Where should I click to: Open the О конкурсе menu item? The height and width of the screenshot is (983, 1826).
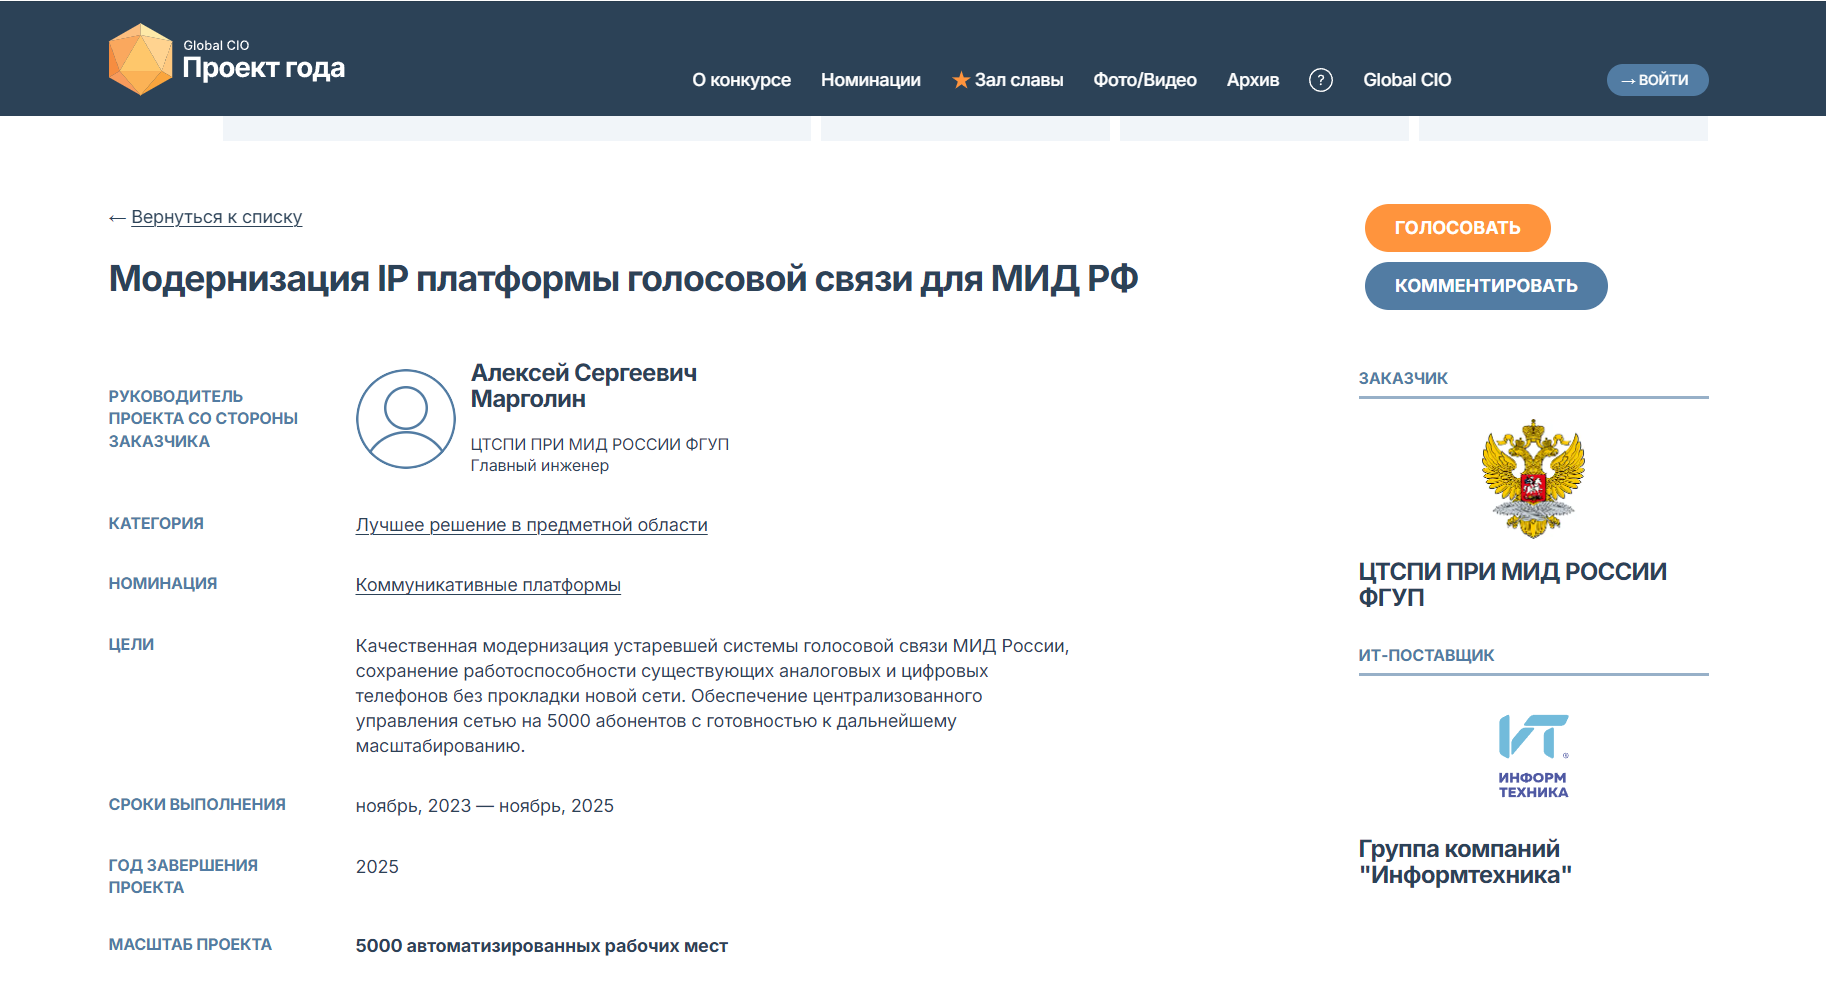tap(740, 80)
